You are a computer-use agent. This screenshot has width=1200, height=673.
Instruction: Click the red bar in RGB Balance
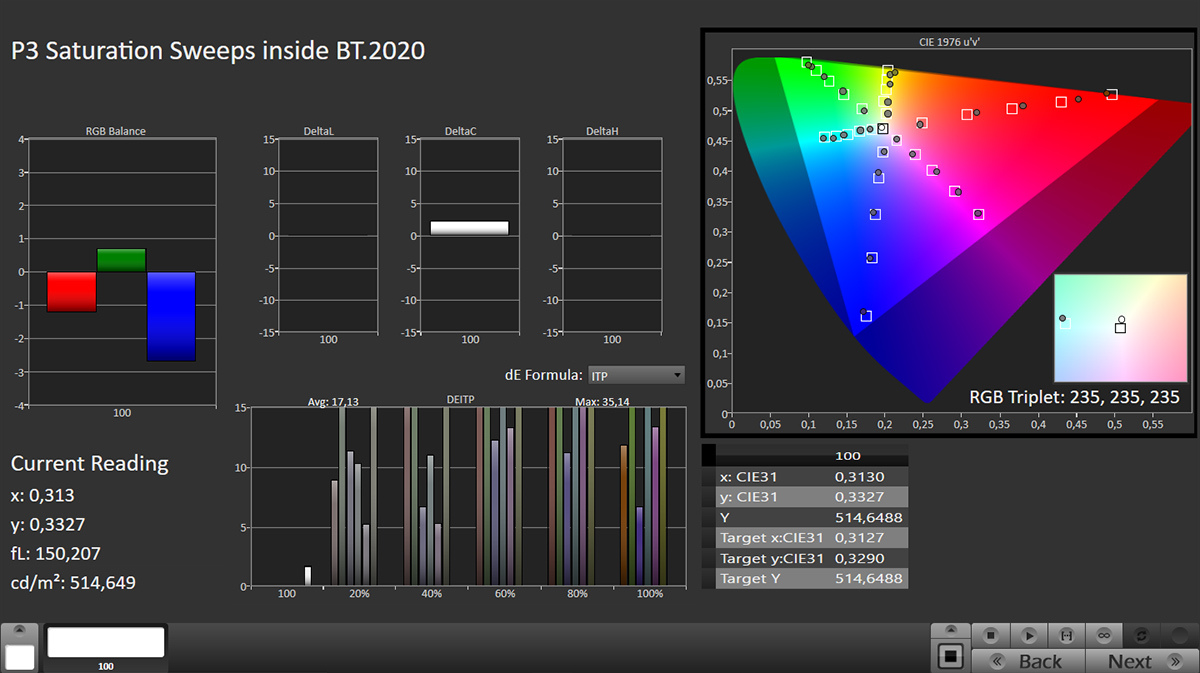tap(72, 291)
